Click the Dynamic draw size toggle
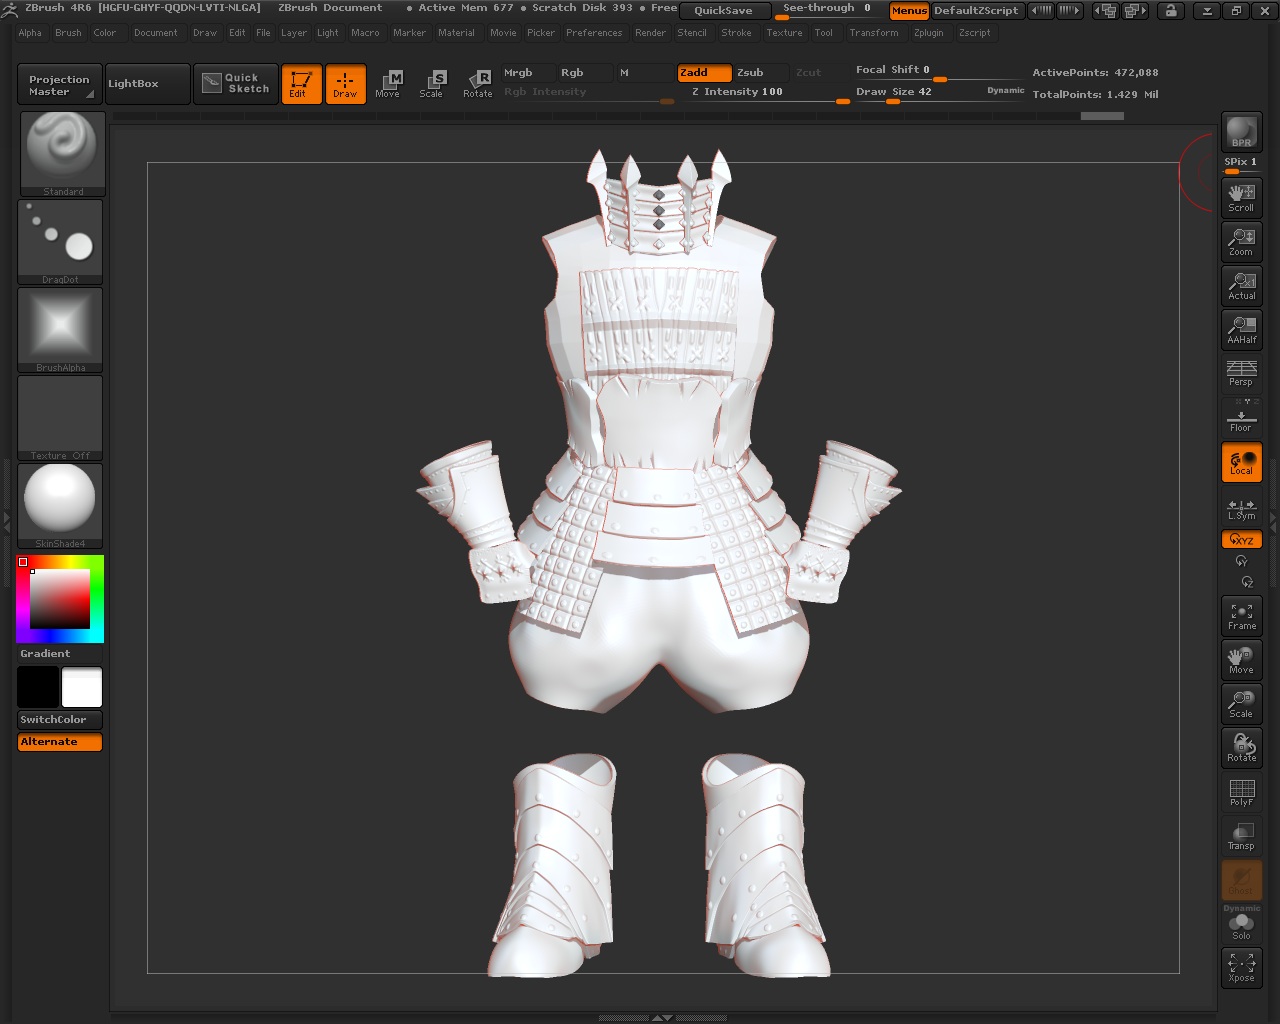The height and width of the screenshot is (1024, 1280). 1006,91
